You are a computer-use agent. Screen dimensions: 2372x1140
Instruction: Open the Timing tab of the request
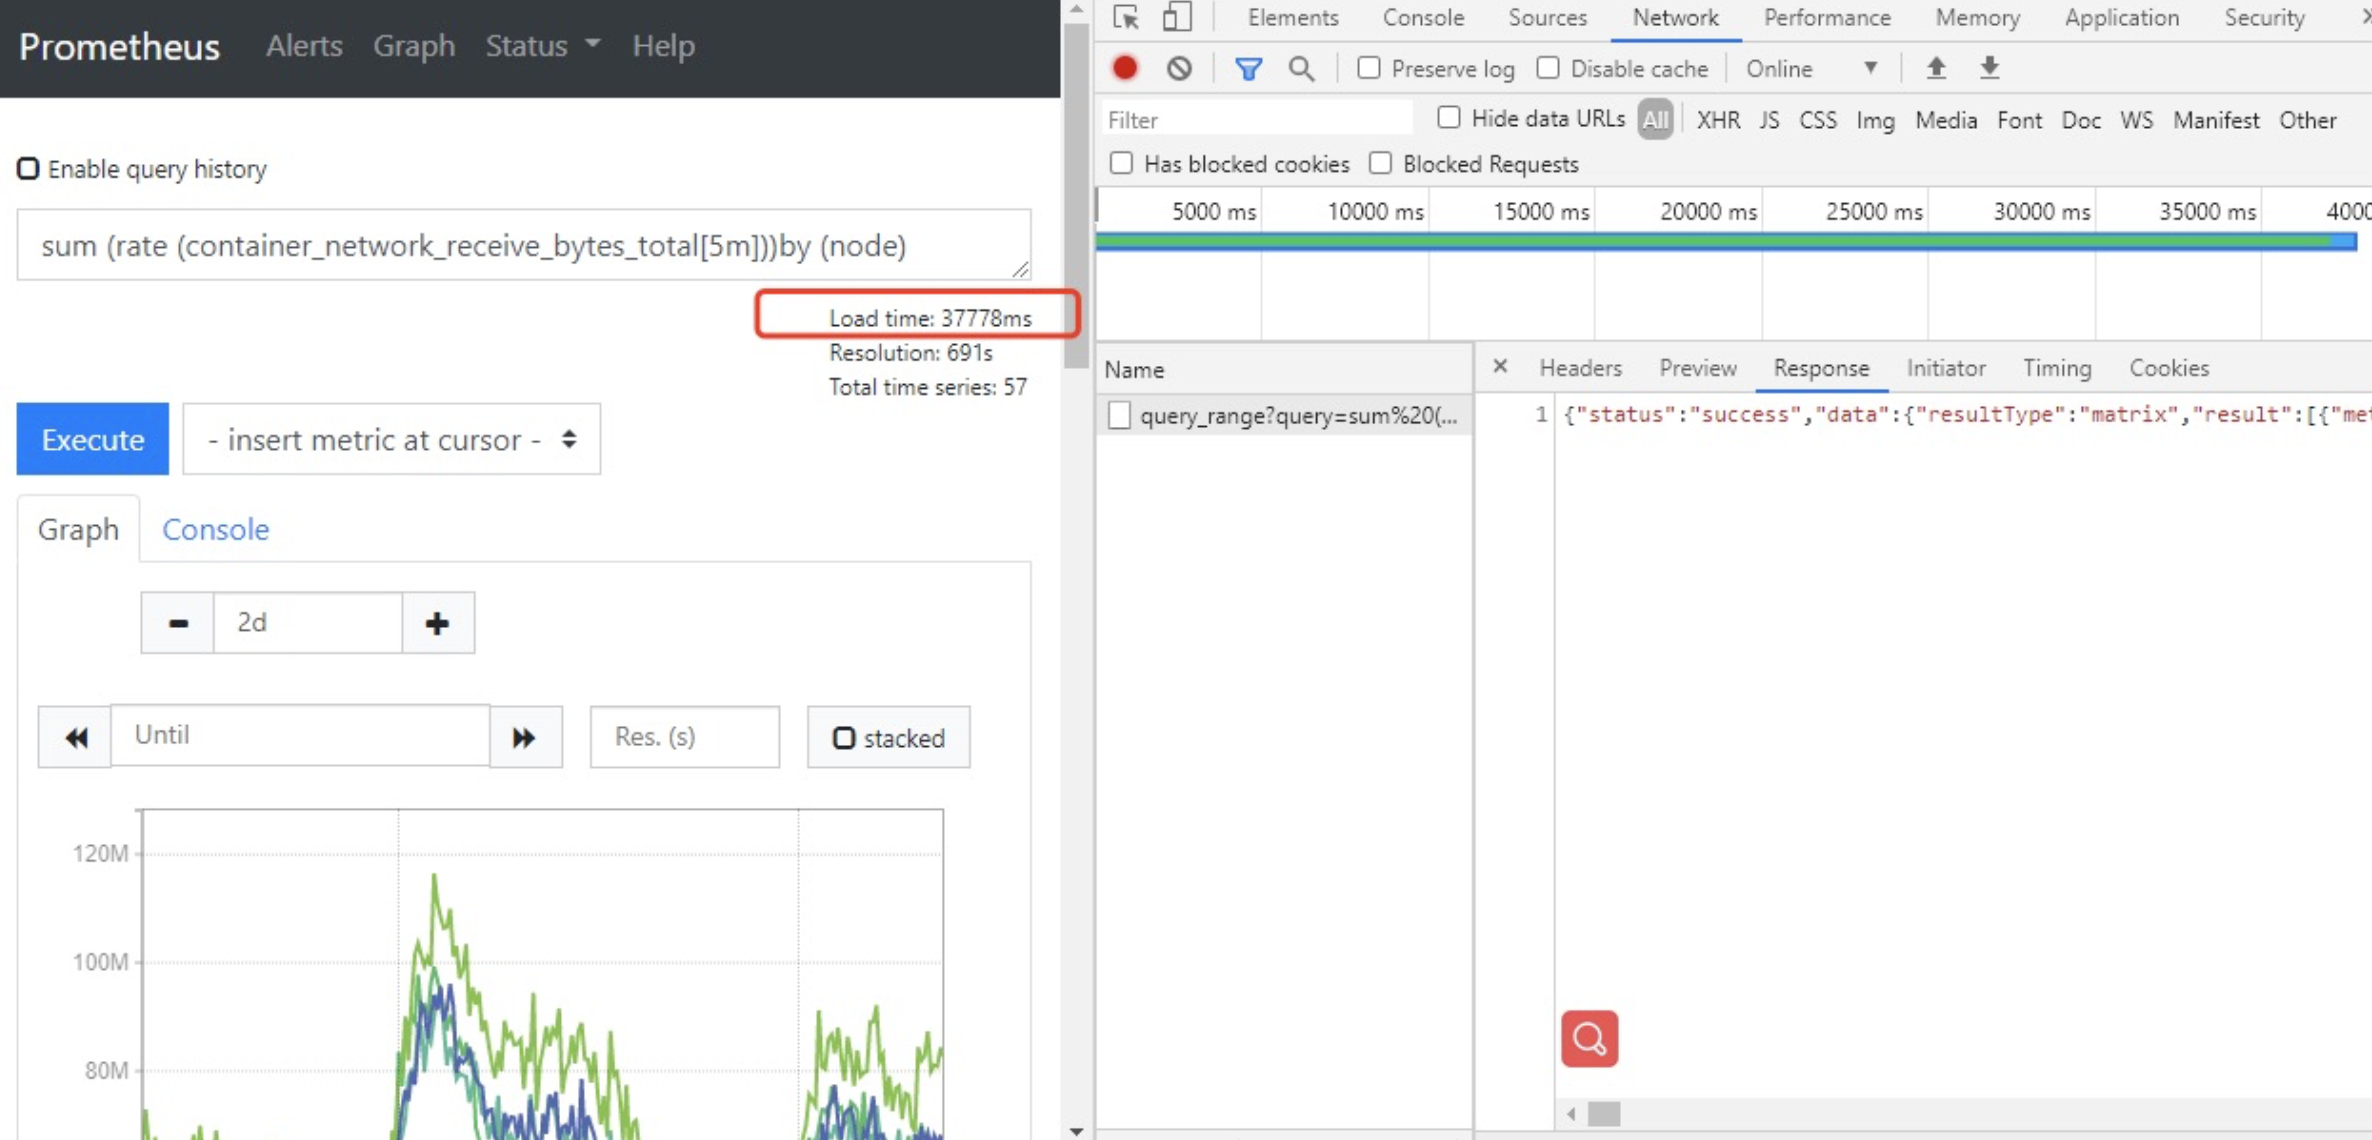[2057, 368]
